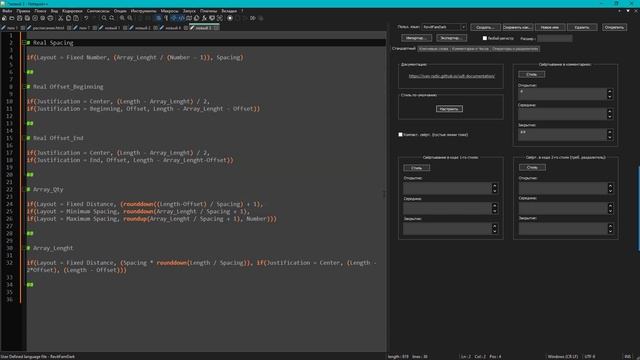Switch to the 'Ключевые слова' tab
Screen dimensions: 640x360
click(433, 49)
